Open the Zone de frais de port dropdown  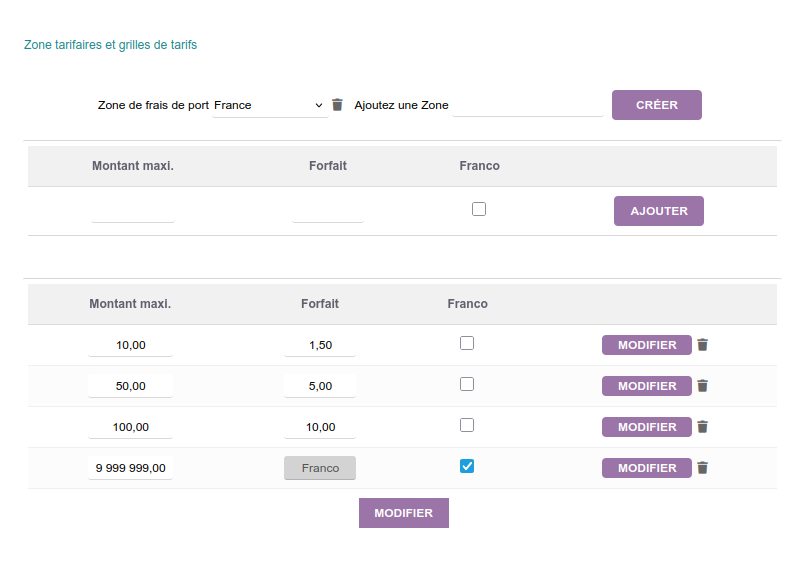pyautogui.click(x=270, y=105)
